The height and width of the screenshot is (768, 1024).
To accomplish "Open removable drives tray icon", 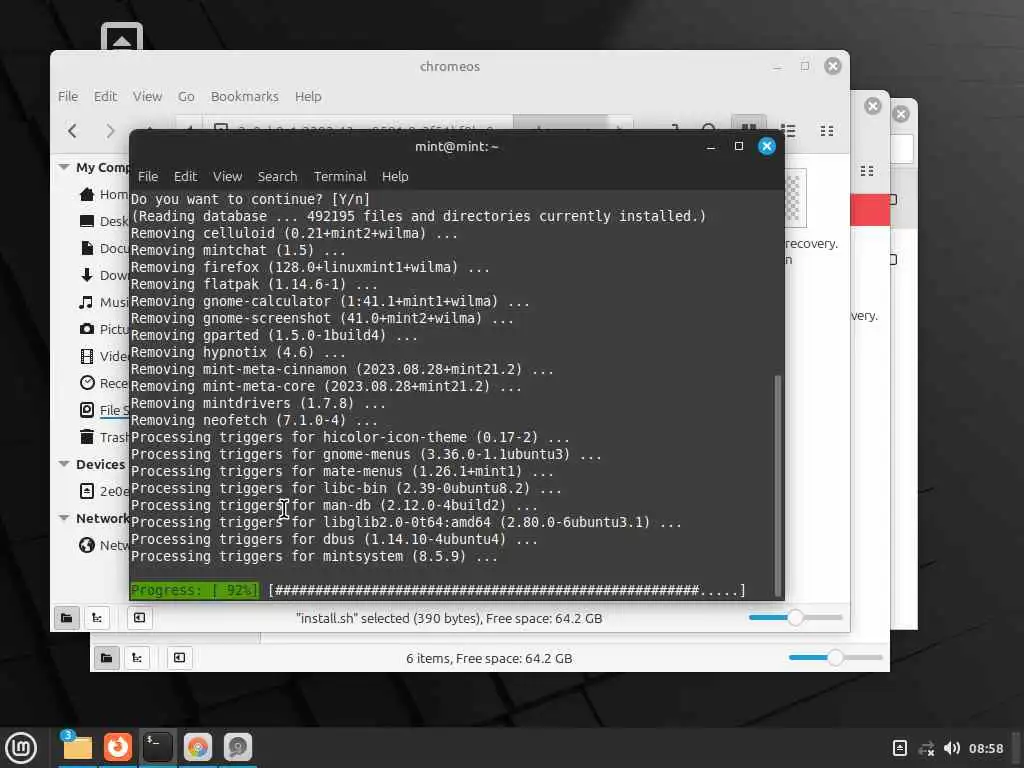I will click(899, 748).
